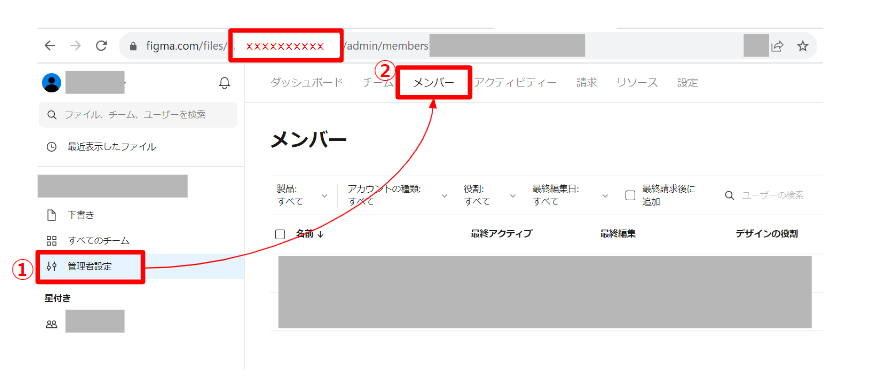Expand the 製品 filter dropdown
The image size is (869, 389).
[x=302, y=195]
